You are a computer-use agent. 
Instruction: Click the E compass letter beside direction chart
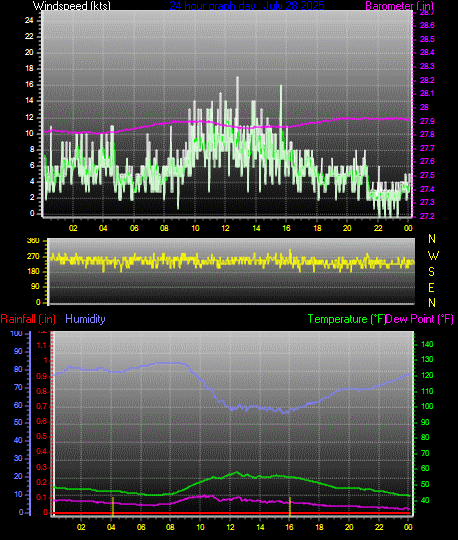pyautogui.click(x=431, y=288)
